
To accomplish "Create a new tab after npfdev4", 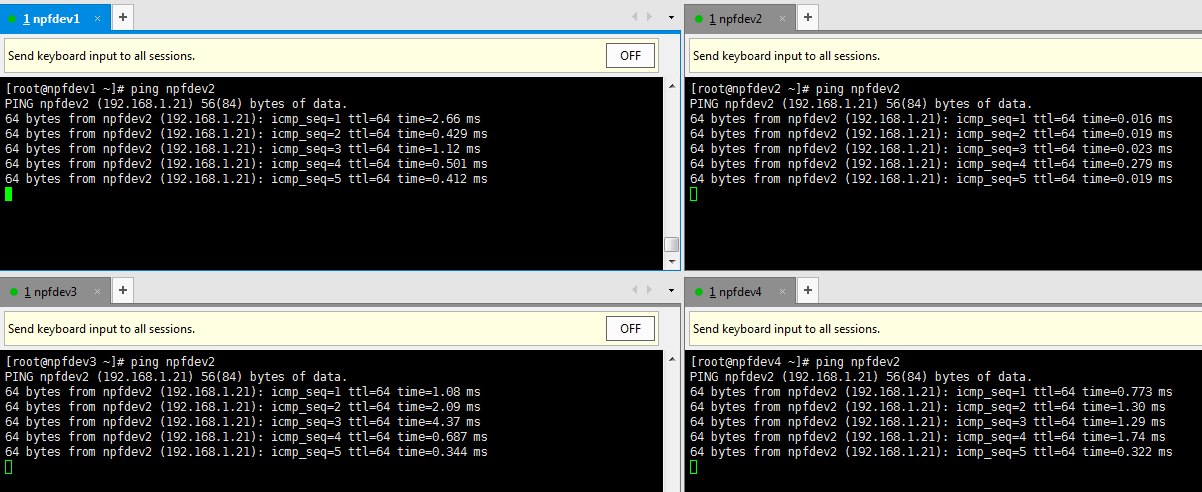I will point(807,291).
